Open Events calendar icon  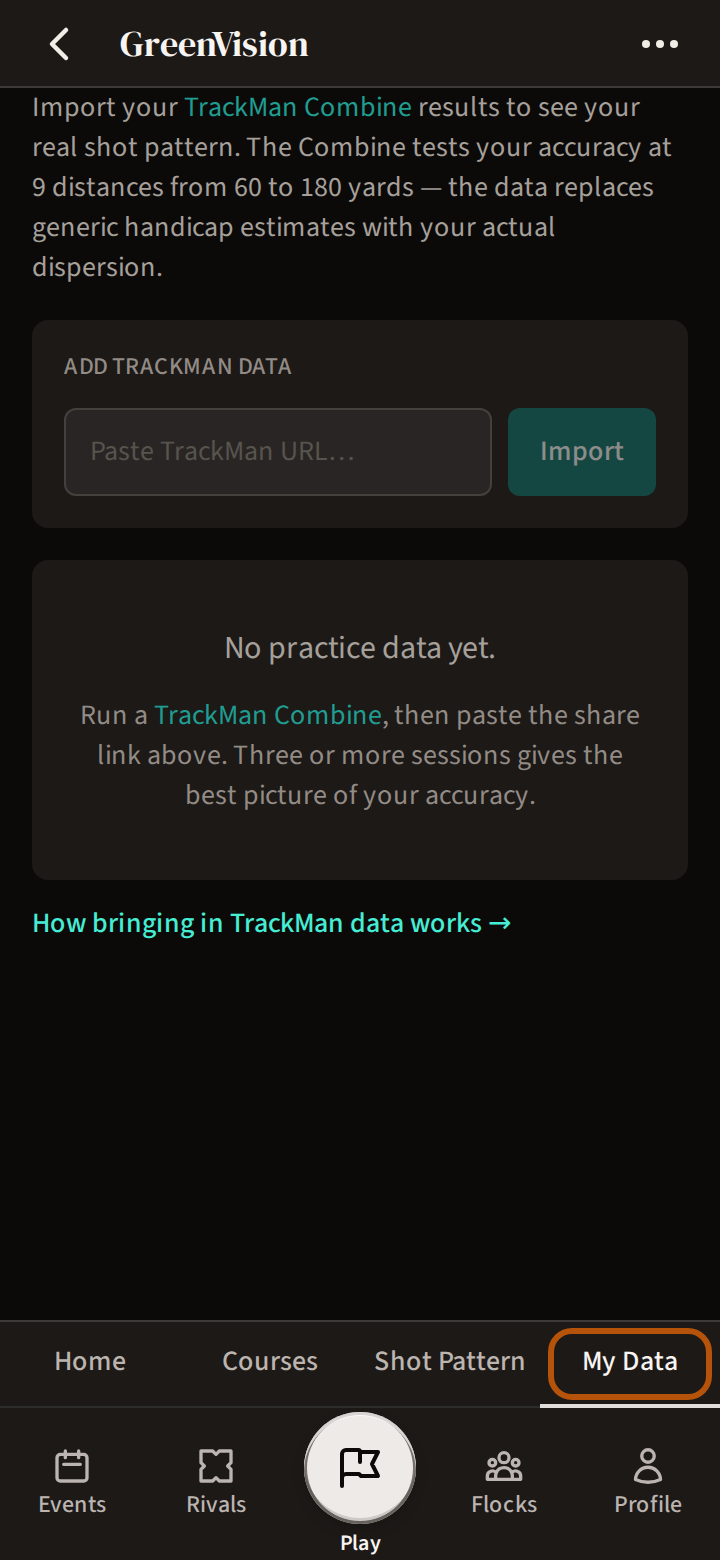pyautogui.click(x=72, y=1466)
